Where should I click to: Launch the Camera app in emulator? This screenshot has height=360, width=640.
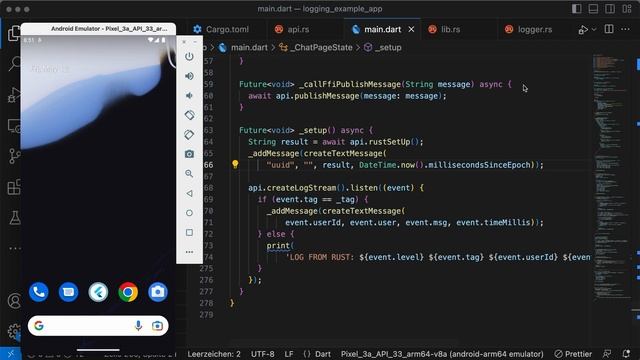pyautogui.click(x=158, y=292)
